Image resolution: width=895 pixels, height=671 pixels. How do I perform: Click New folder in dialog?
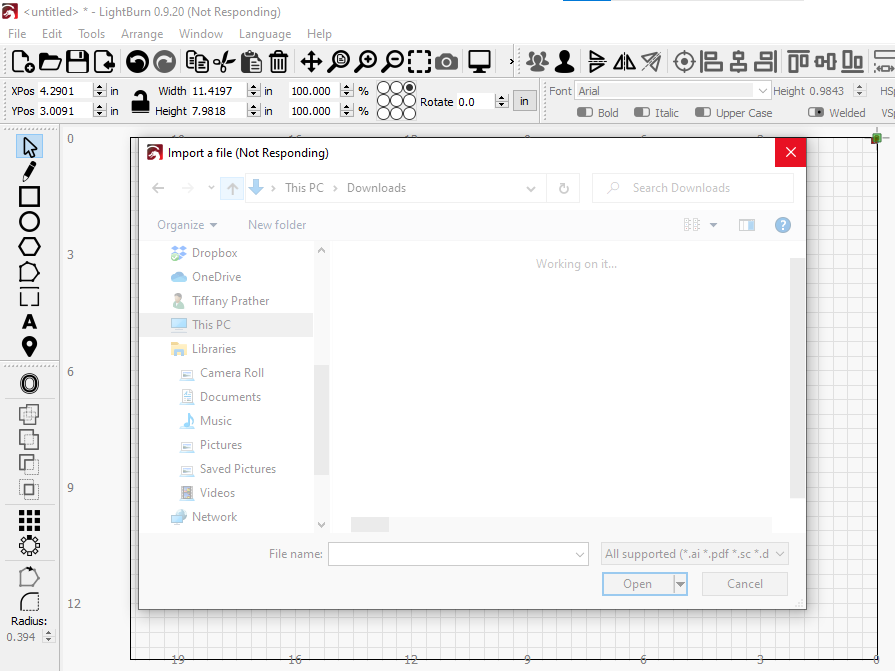pos(277,225)
